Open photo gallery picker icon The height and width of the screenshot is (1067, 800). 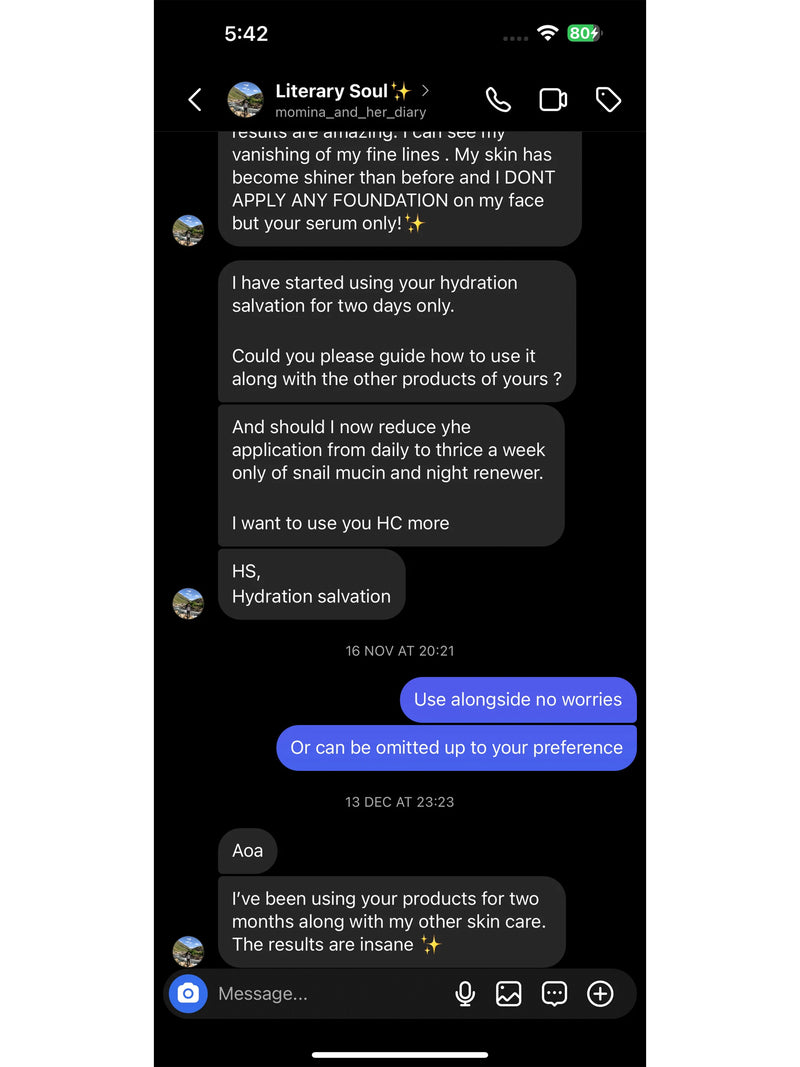pos(509,993)
